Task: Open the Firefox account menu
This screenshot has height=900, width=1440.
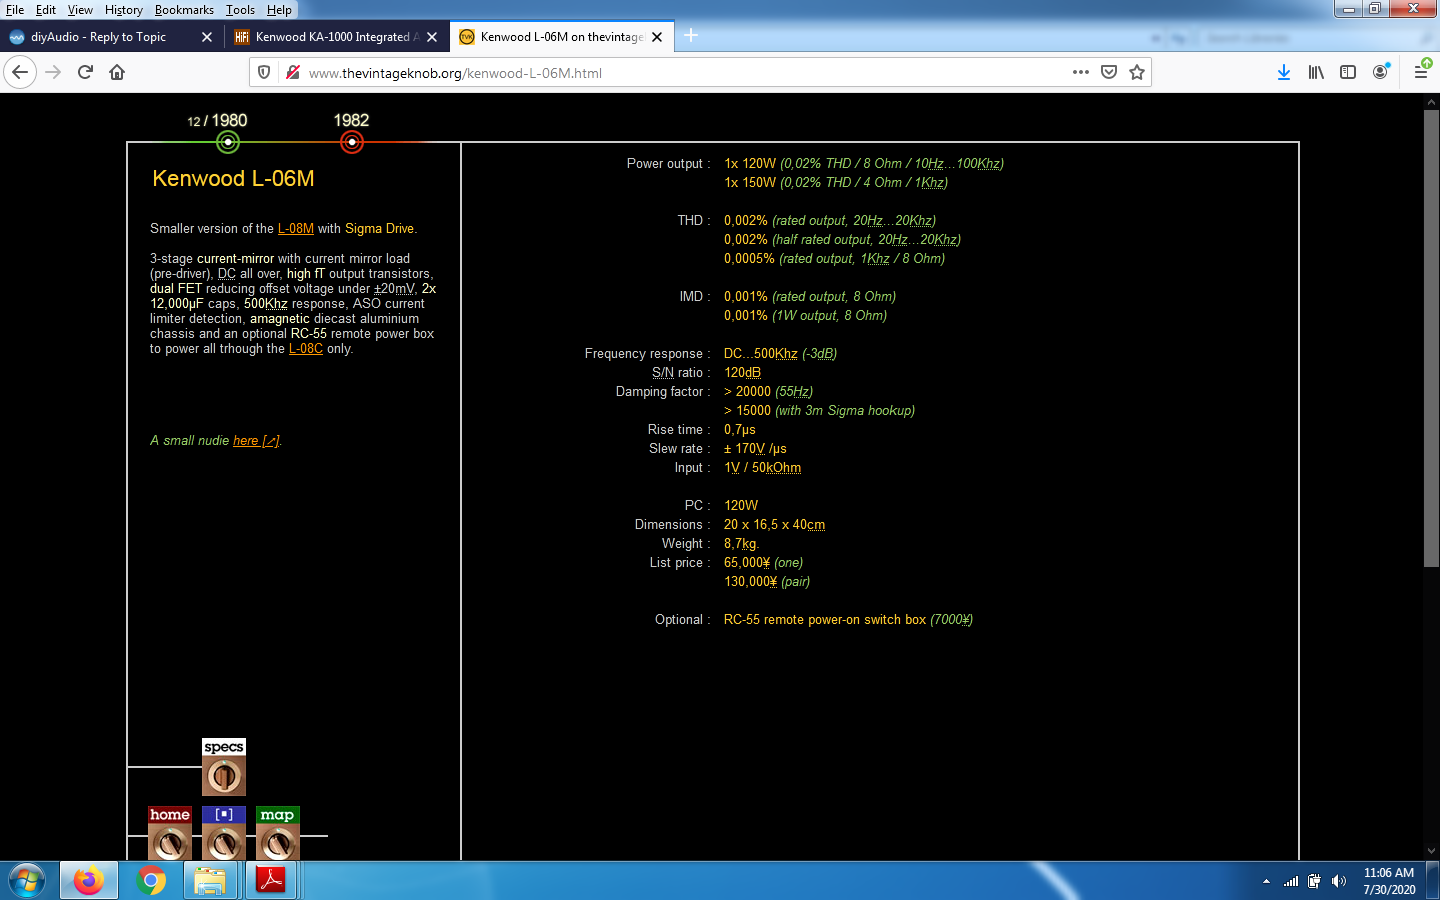Action: tap(1381, 72)
